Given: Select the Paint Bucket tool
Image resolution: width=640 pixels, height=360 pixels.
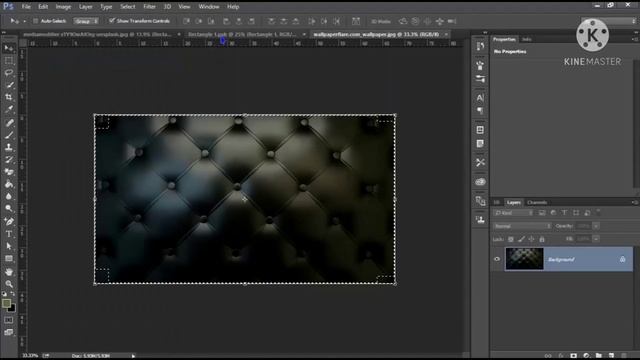Looking at the screenshot, I should (9, 184).
